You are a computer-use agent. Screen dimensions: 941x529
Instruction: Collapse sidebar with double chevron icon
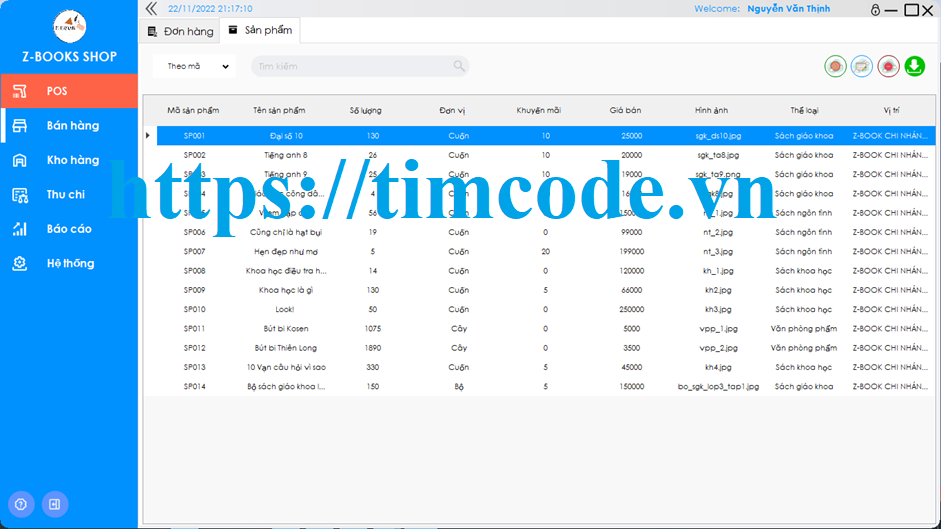pyautogui.click(x=151, y=8)
